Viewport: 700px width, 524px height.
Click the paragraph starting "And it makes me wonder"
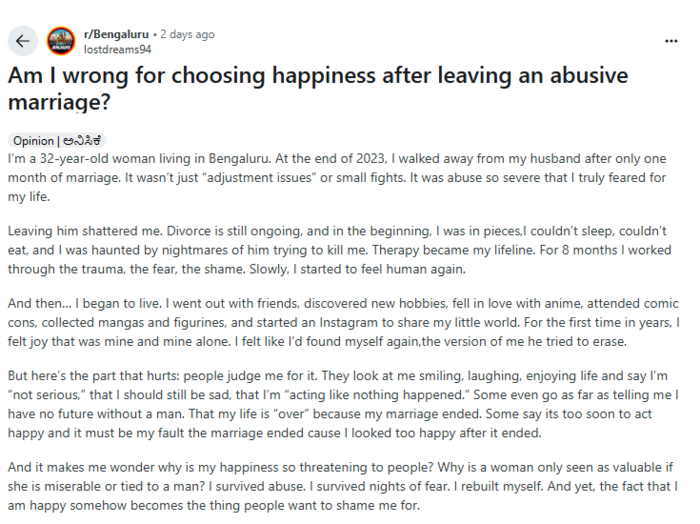pos(340,483)
